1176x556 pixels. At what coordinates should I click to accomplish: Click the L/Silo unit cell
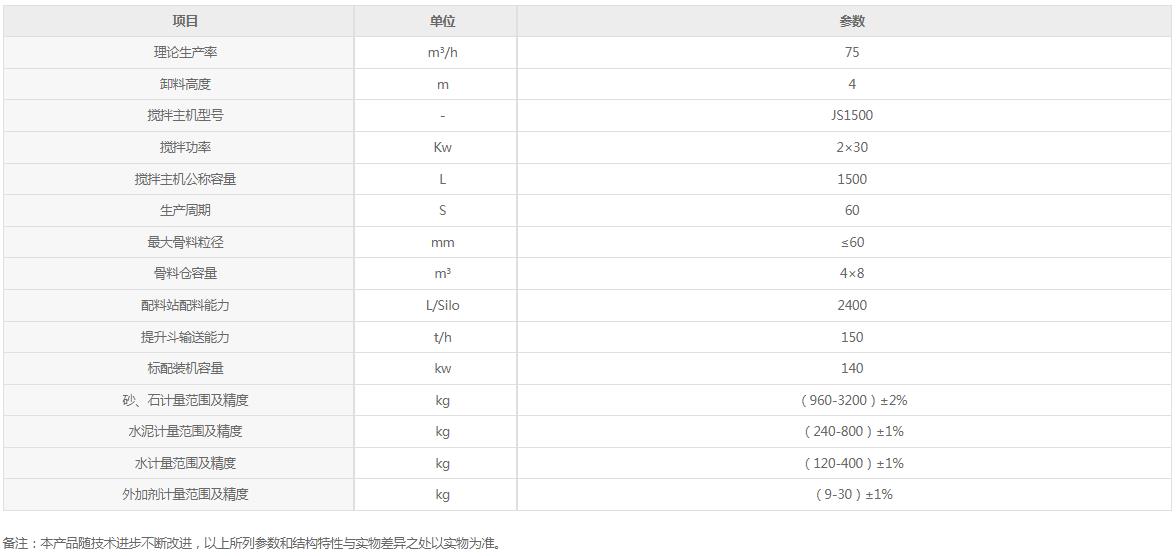[x=442, y=305]
